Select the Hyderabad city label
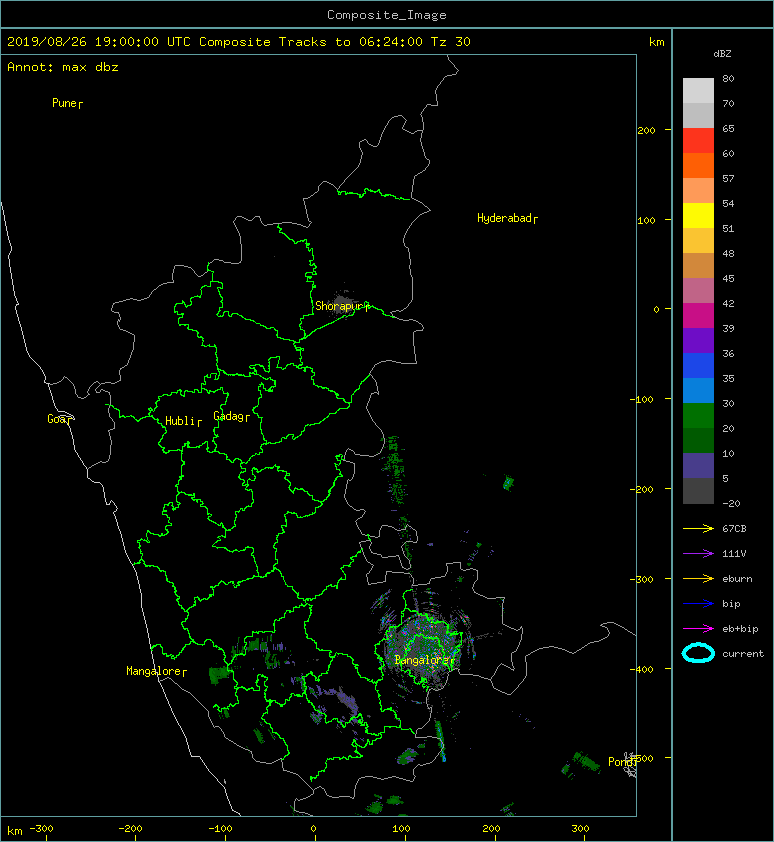Image resolution: width=774 pixels, height=842 pixels. [507, 218]
